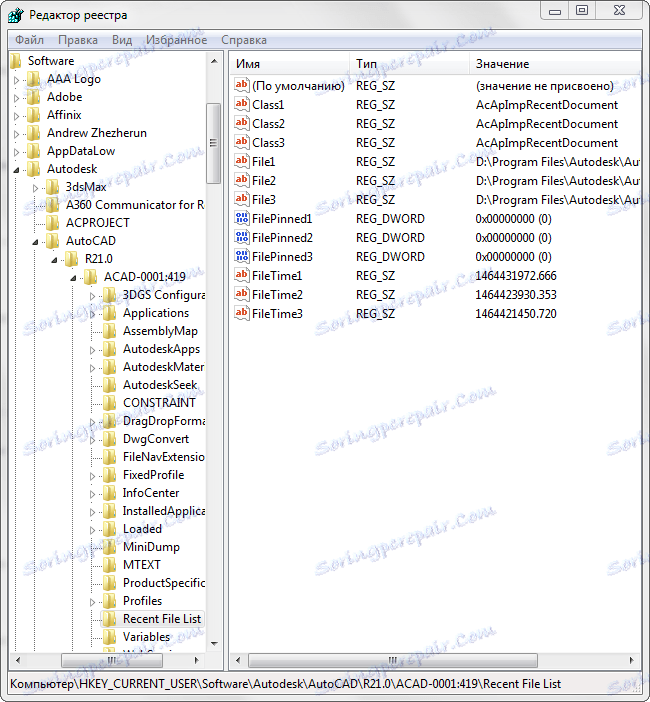
Task: Open the Избранное menu
Action: [x=176, y=40]
